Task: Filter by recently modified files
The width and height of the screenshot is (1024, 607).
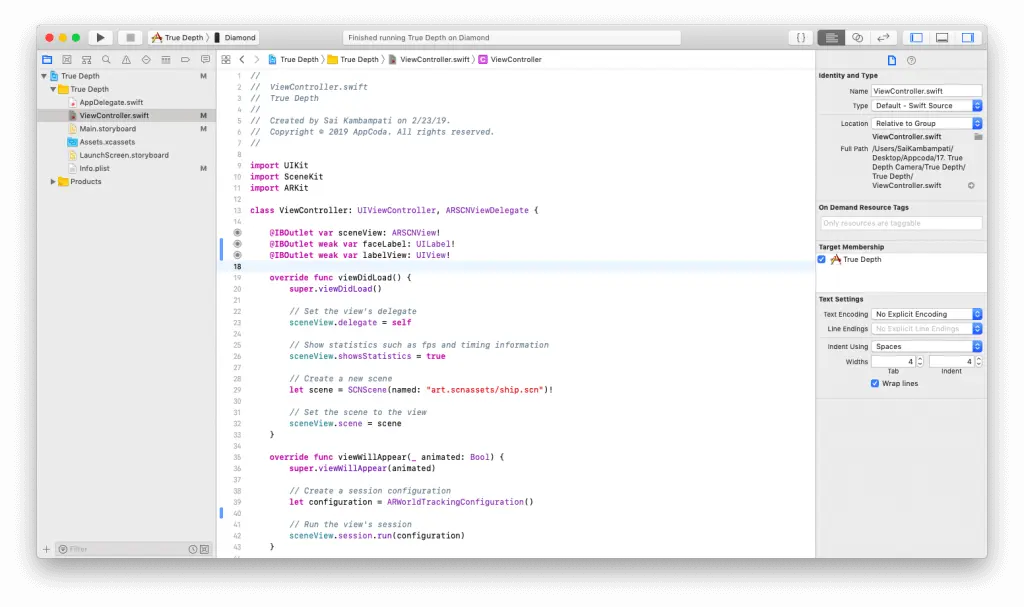Action: pyautogui.click(x=193, y=550)
